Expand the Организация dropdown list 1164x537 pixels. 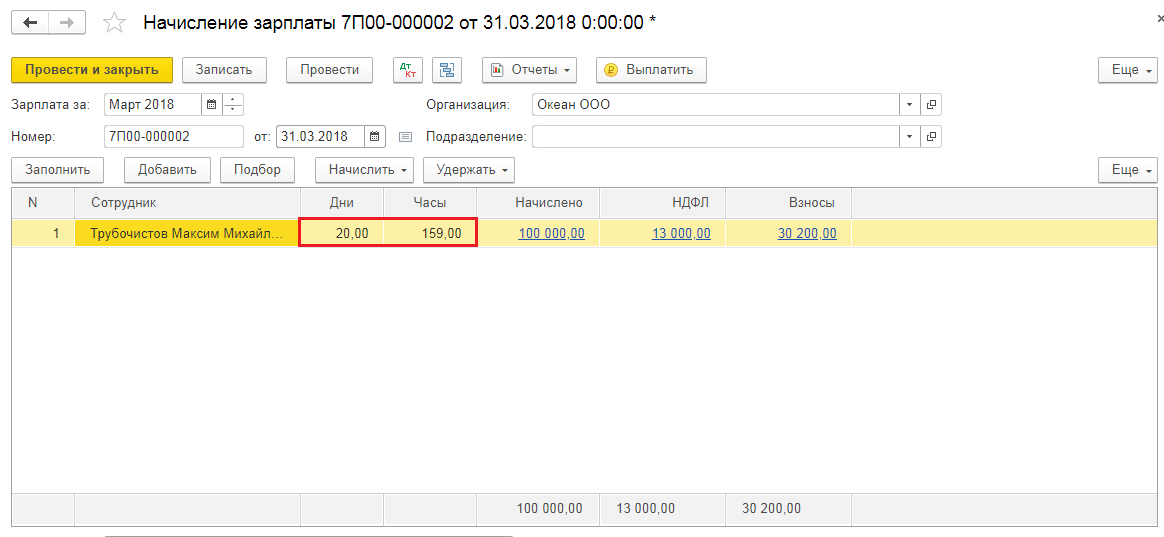tap(909, 104)
